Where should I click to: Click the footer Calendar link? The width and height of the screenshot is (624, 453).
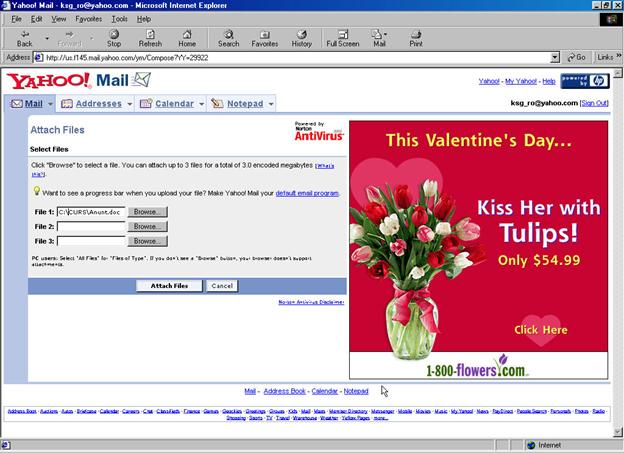pyautogui.click(x=324, y=391)
